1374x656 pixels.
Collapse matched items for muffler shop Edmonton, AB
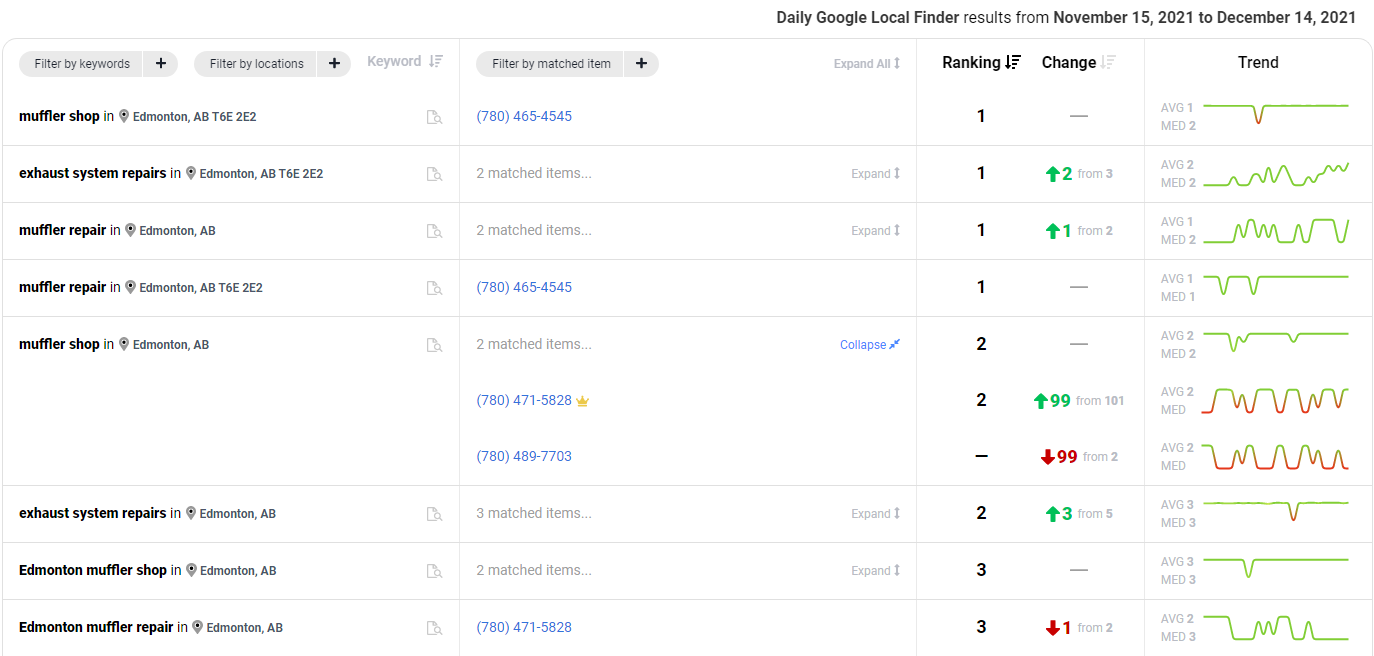(x=870, y=345)
